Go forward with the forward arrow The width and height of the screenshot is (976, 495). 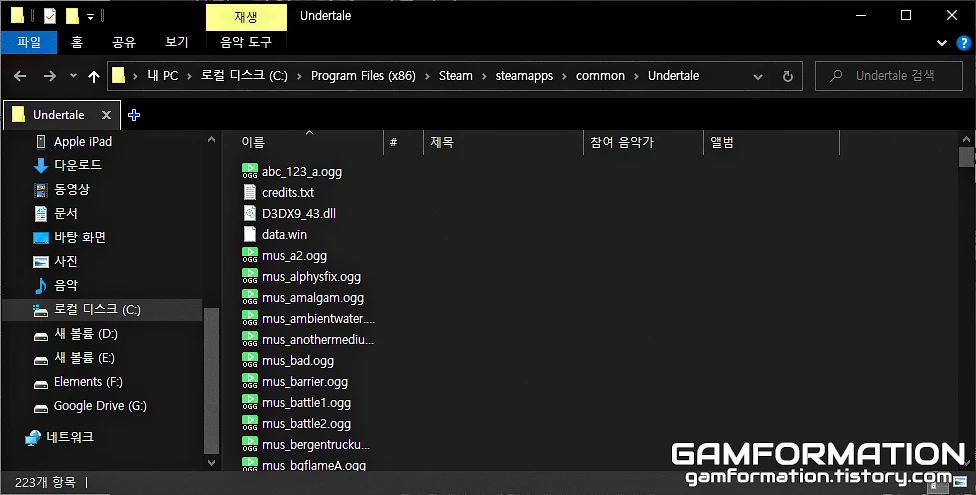[50, 76]
